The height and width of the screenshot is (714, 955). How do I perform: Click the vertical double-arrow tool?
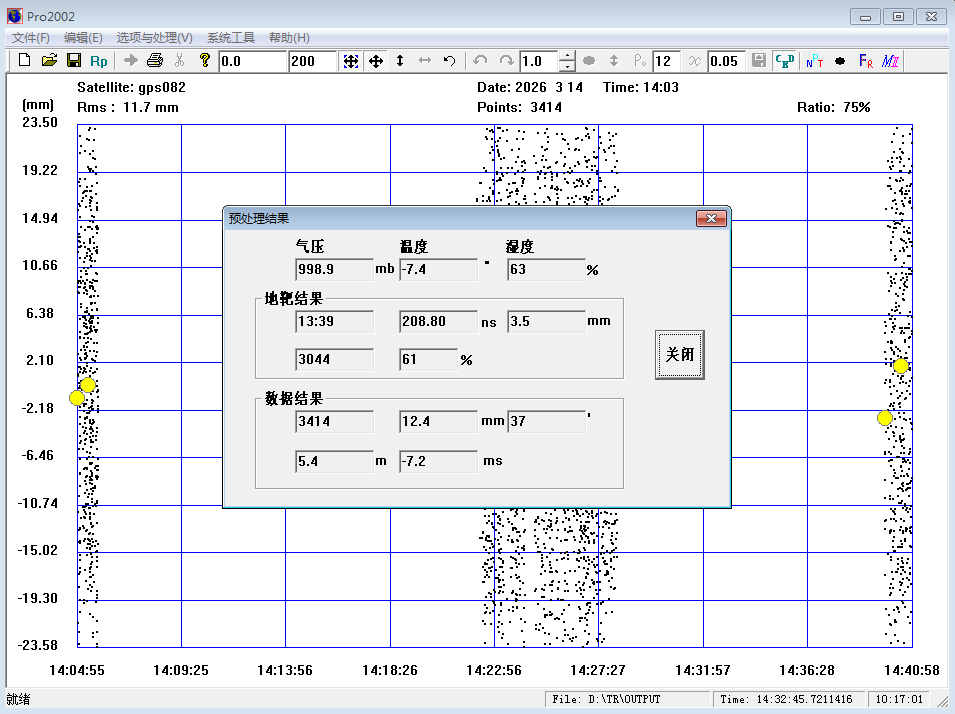point(400,61)
